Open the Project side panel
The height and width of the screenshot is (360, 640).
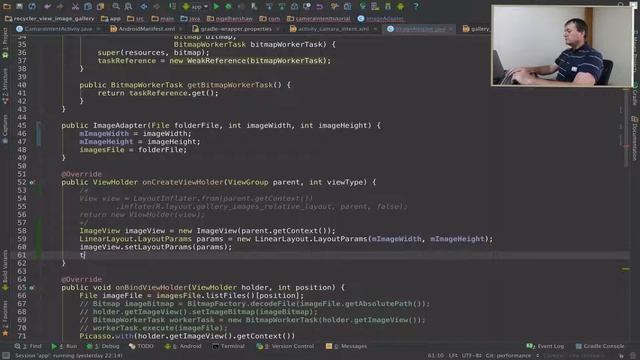click(5, 42)
